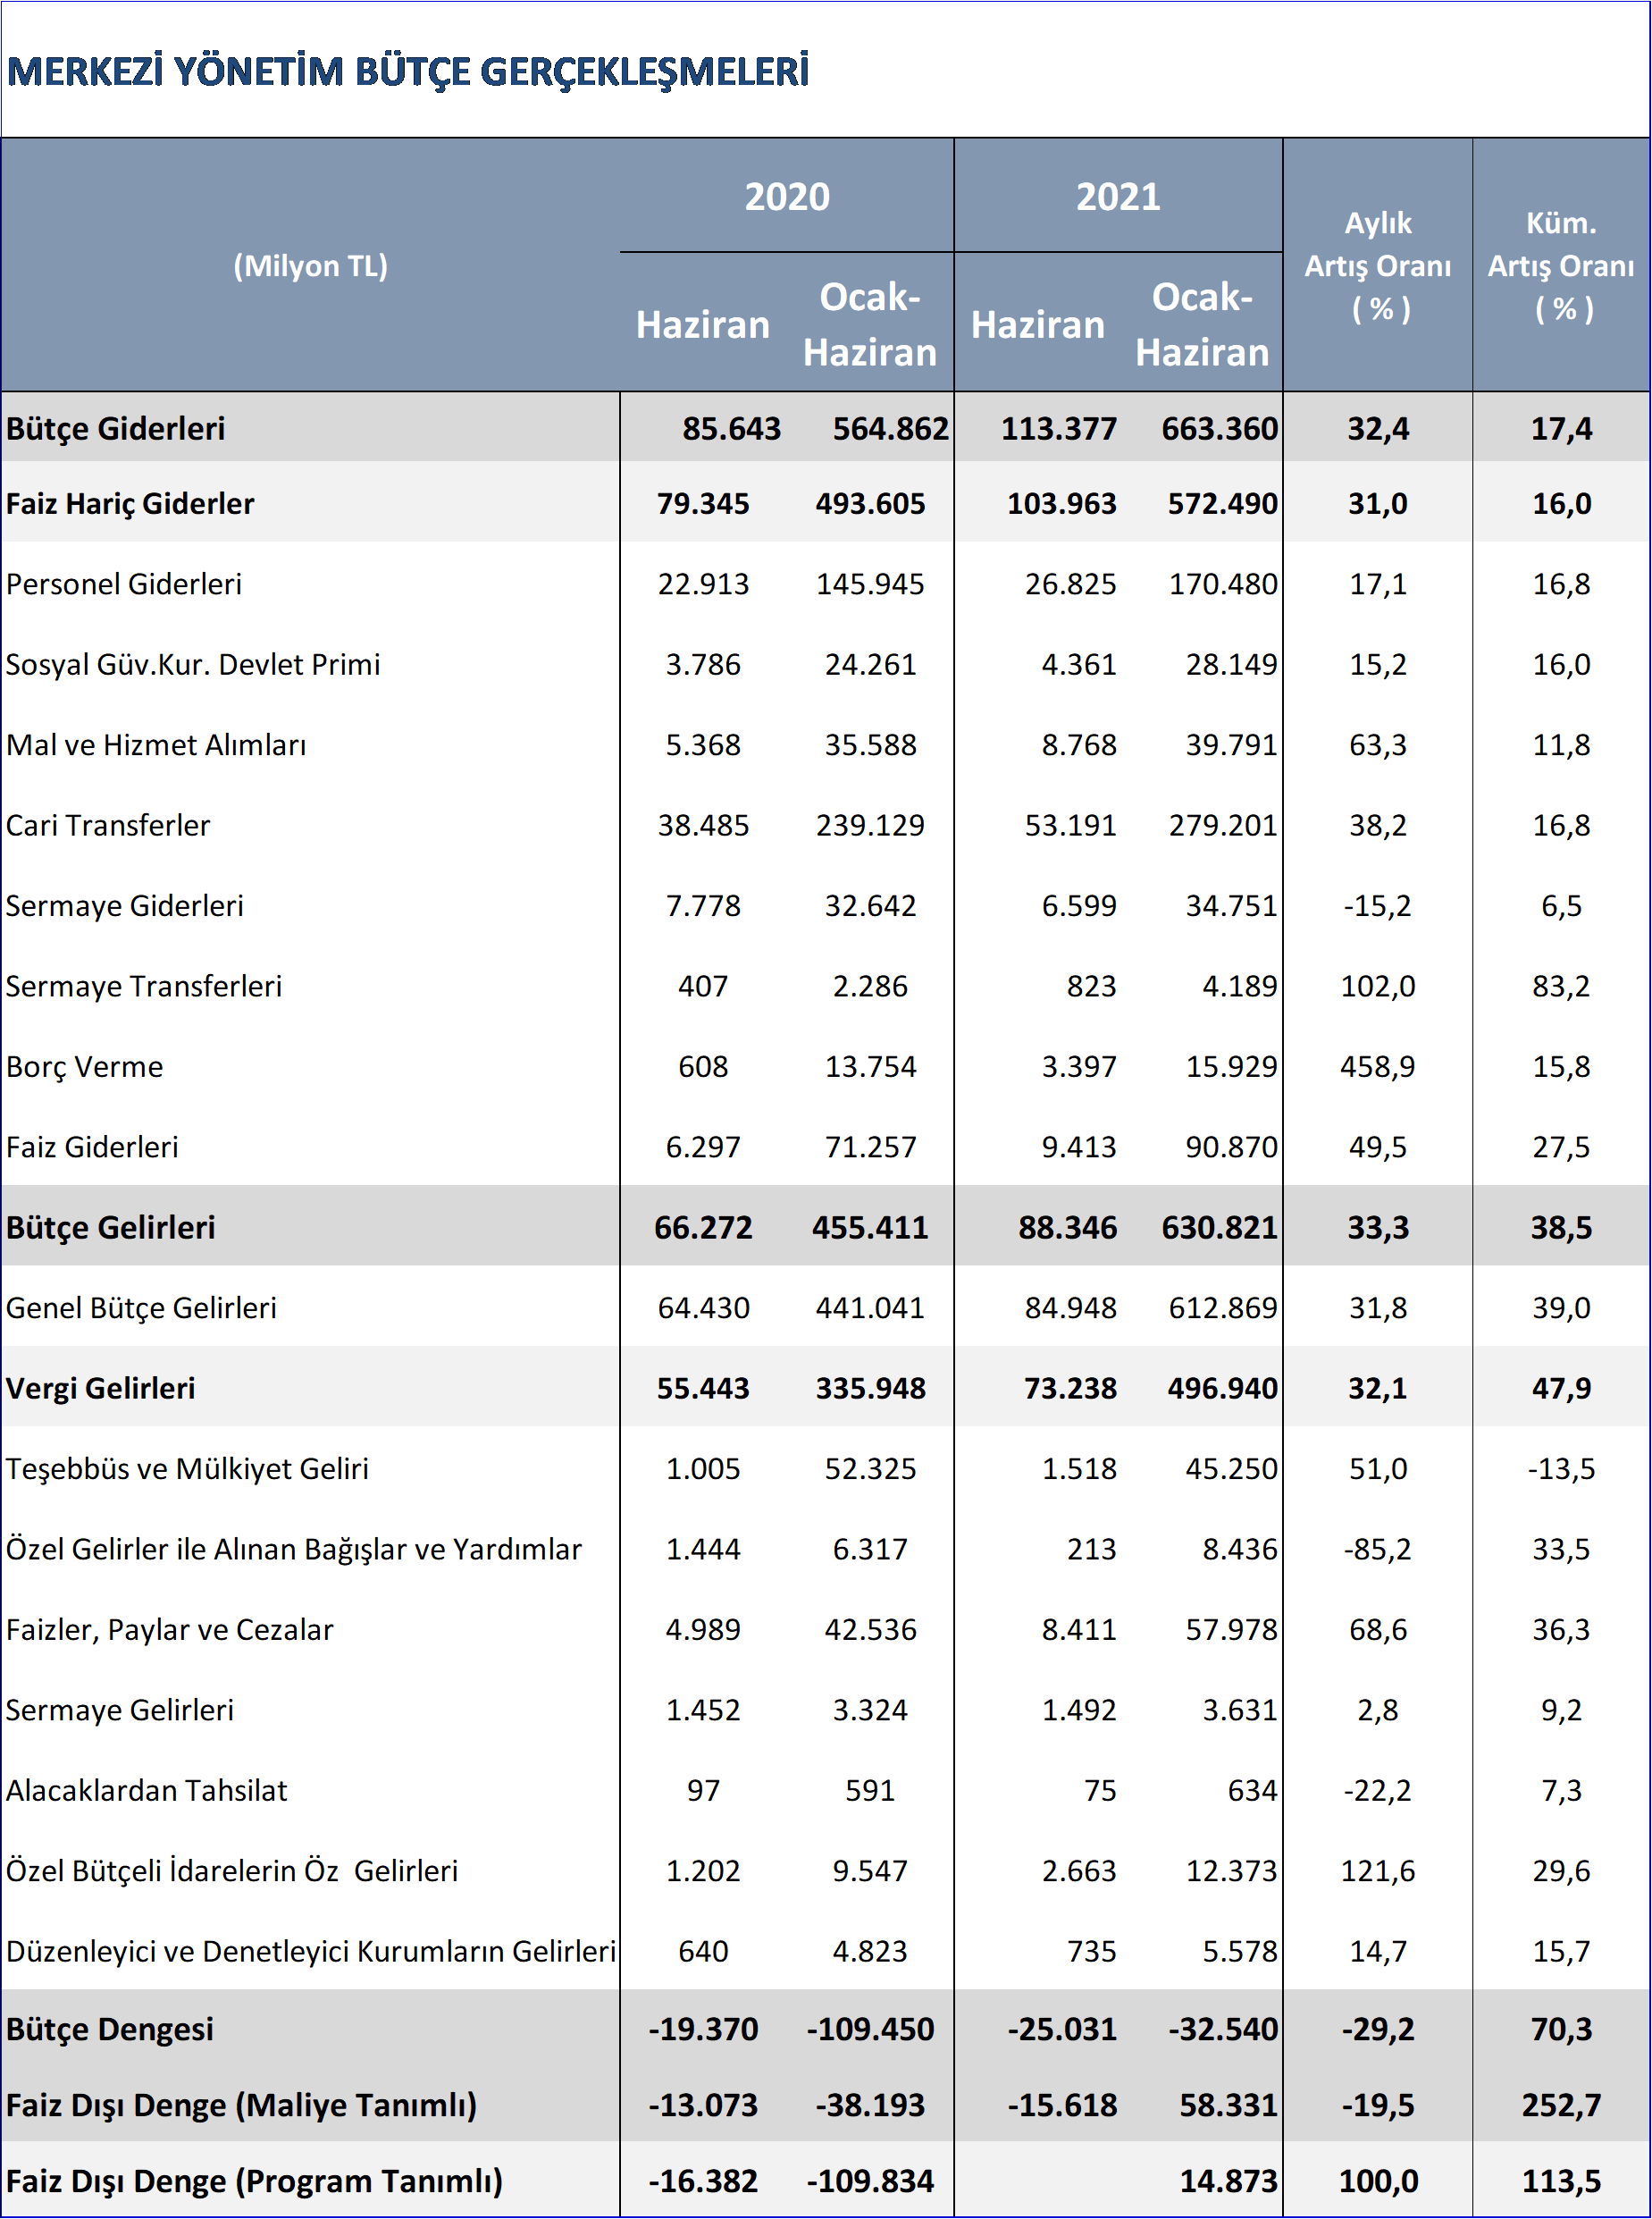The height and width of the screenshot is (2219, 1652).
Task: Select the Faiz Giderleri row label
Action: (92, 1147)
